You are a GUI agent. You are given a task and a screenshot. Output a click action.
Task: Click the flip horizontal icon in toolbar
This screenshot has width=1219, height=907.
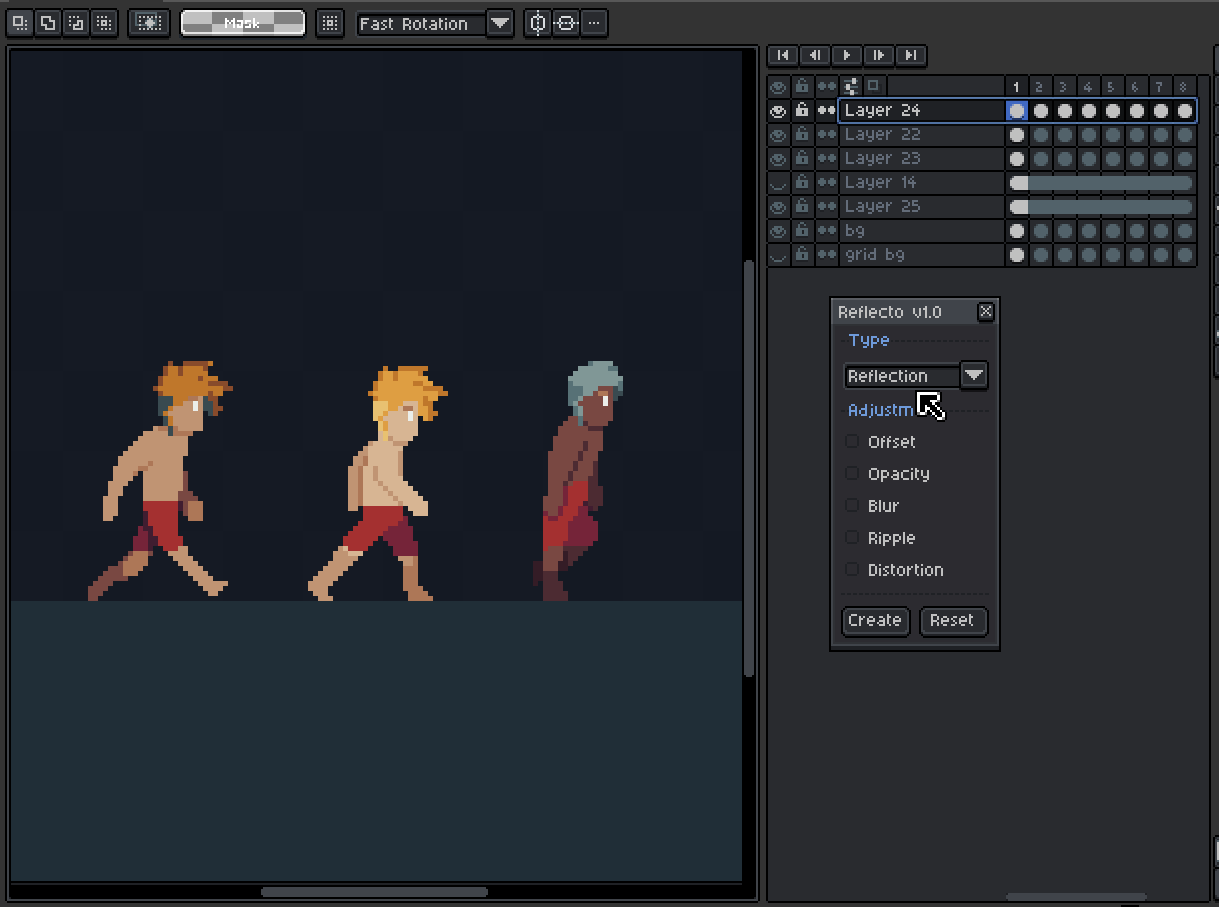tap(538, 23)
